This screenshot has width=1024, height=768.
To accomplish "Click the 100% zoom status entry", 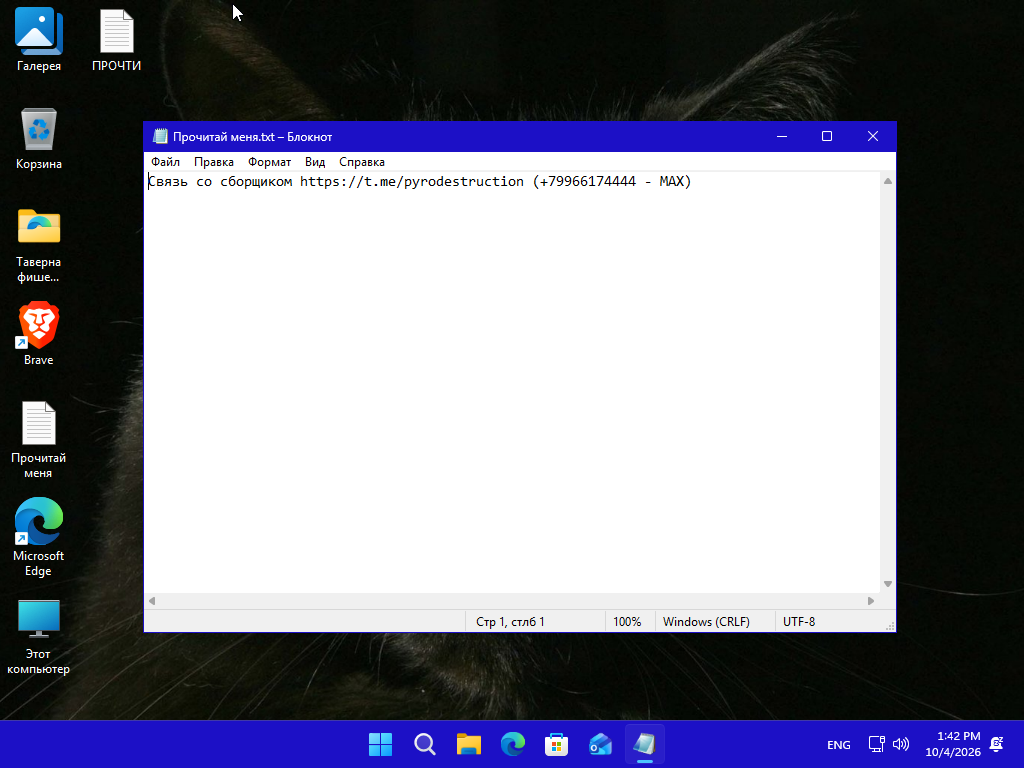I will (x=627, y=622).
